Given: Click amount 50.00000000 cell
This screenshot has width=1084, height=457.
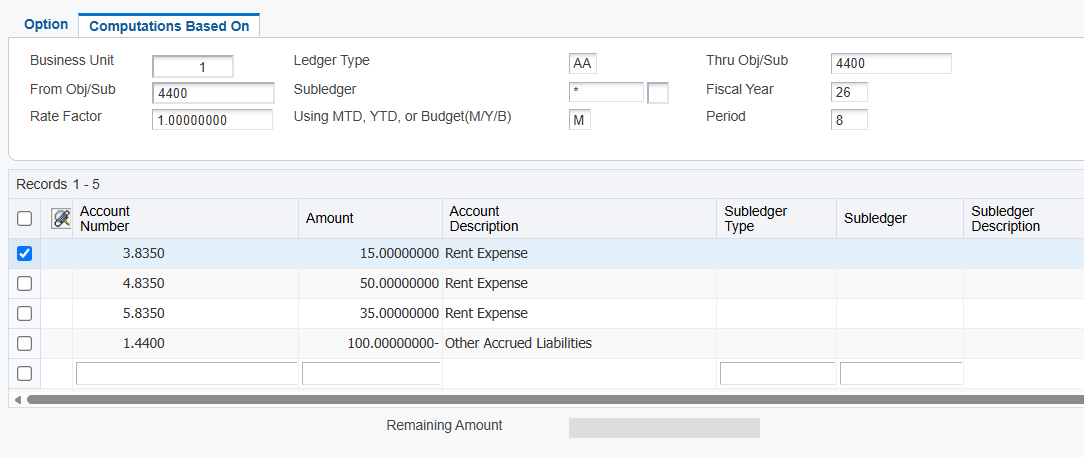Looking at the screenshot, I should [371, 283].
